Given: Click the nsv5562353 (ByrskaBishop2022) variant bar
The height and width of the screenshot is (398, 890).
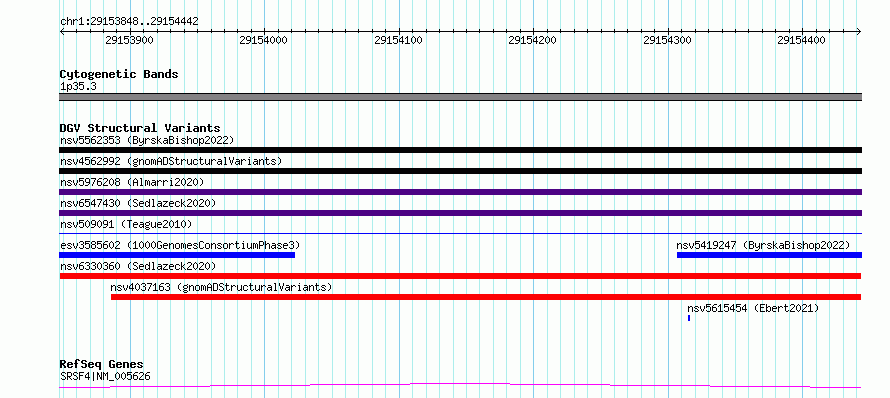Looking at the screenshot, I should click(x=460, y=150).
